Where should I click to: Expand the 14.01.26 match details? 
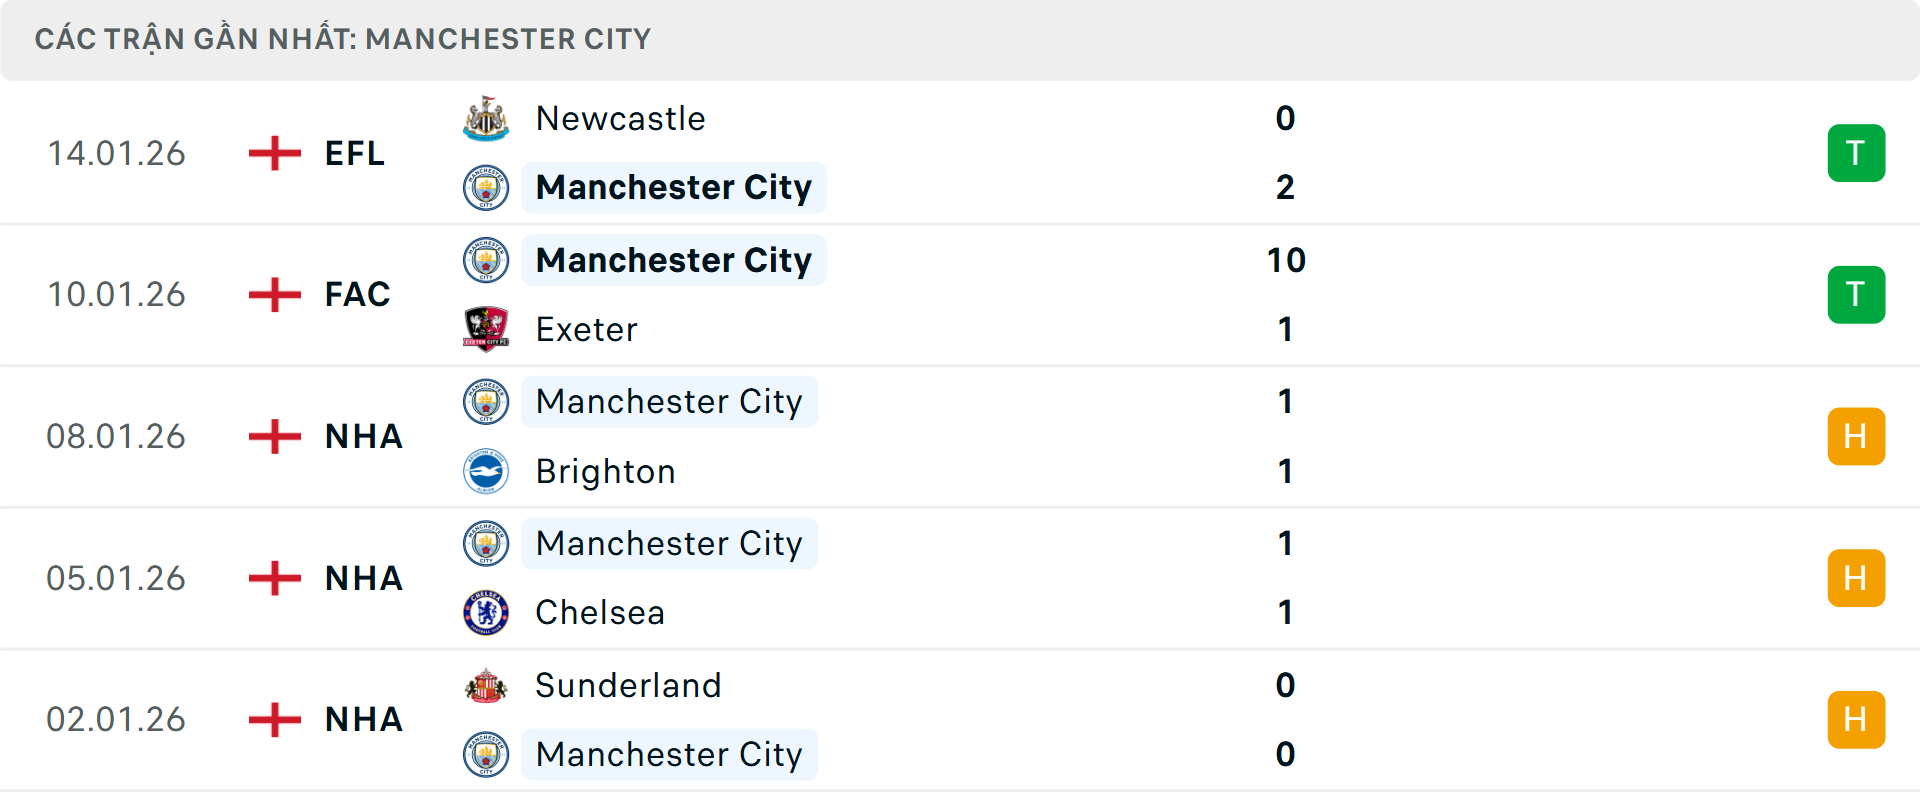(960, 153)
